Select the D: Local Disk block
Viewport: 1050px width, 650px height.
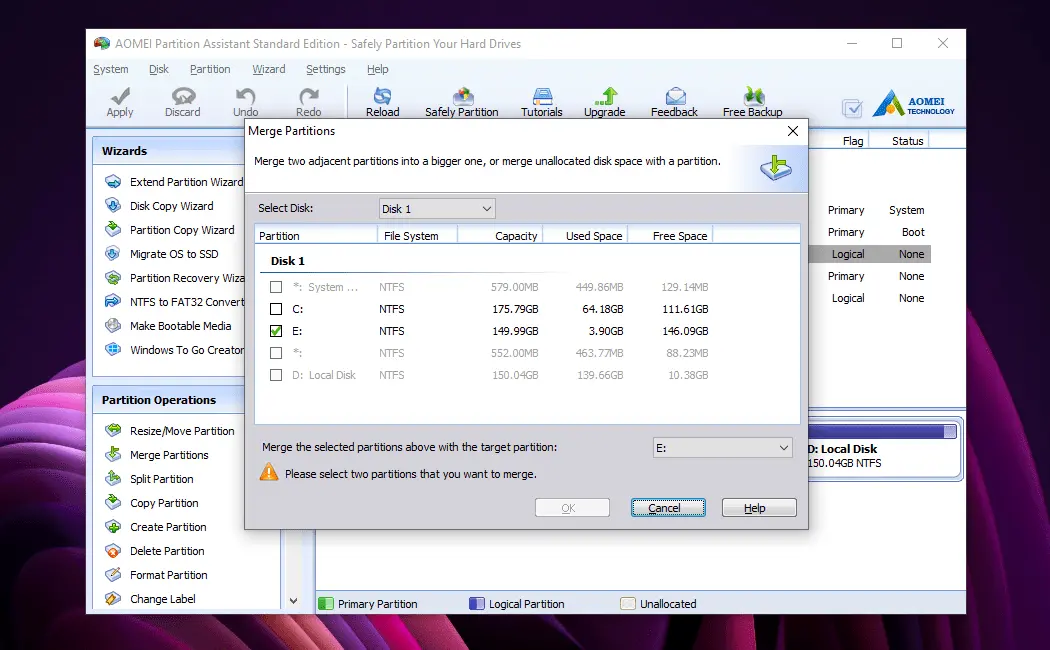[x=884, y=449]
